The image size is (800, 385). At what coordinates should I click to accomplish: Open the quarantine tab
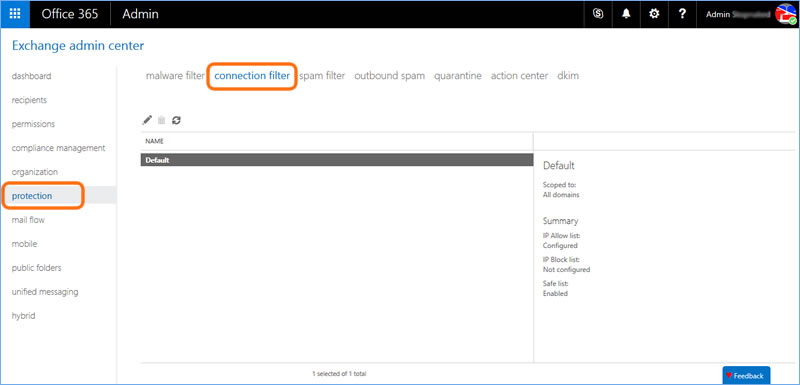pyautogui.click(x=458, y=76)
